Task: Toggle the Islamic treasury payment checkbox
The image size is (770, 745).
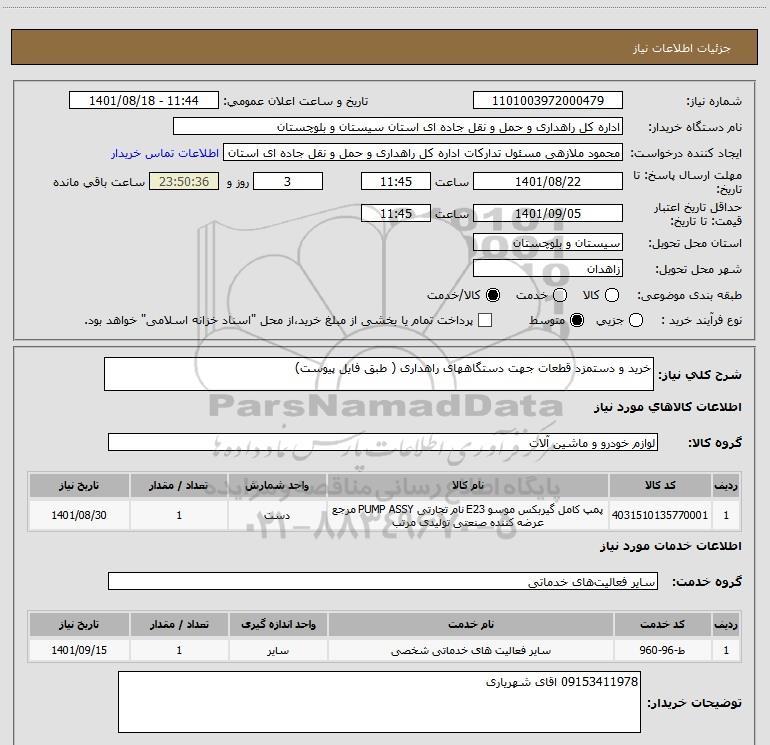Action: click(485, 320)
